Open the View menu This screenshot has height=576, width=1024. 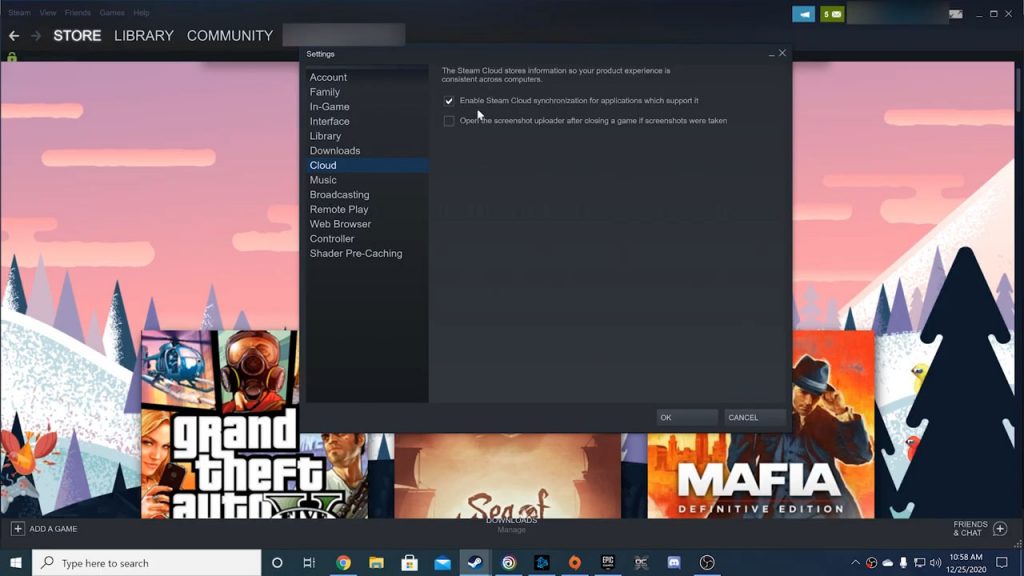[48, 12]
